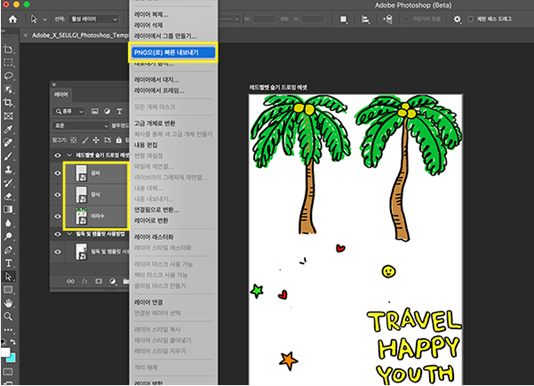This screenshot has width=534, height=386.
Task: Toggle lock position in Layers panel
Action: coord(96,140)
